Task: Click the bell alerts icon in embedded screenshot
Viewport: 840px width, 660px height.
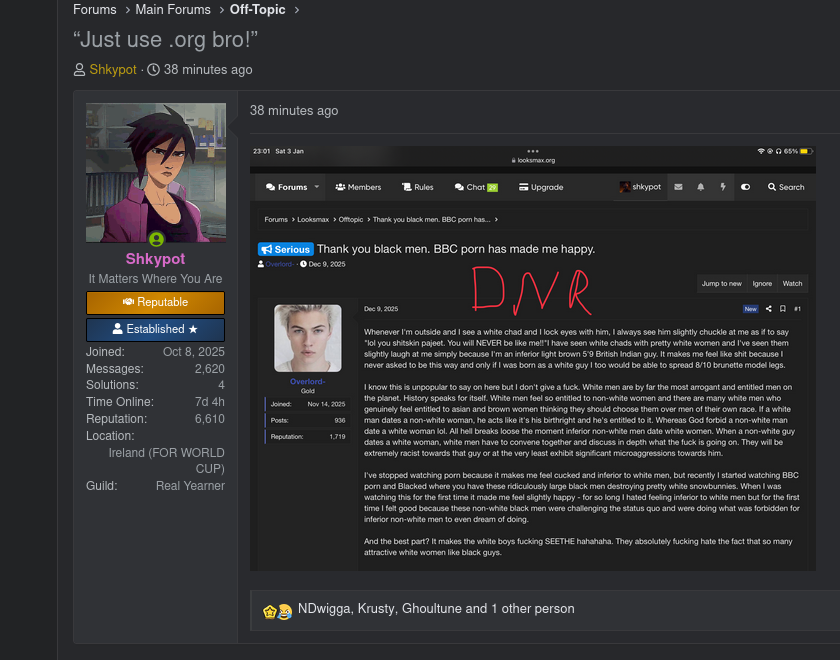Action: click(700, 187)
